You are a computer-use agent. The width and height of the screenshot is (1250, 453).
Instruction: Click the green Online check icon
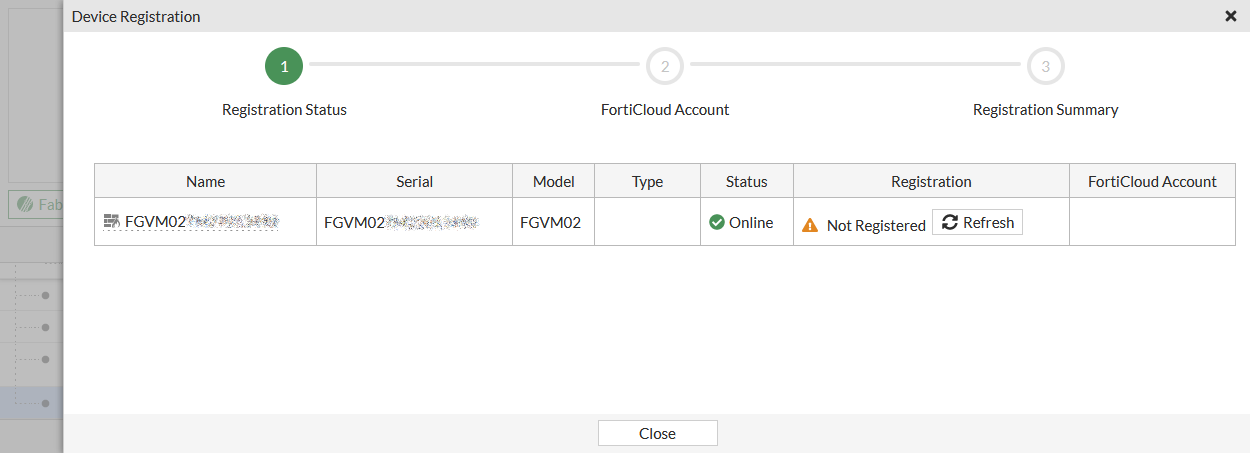point(717,223)
